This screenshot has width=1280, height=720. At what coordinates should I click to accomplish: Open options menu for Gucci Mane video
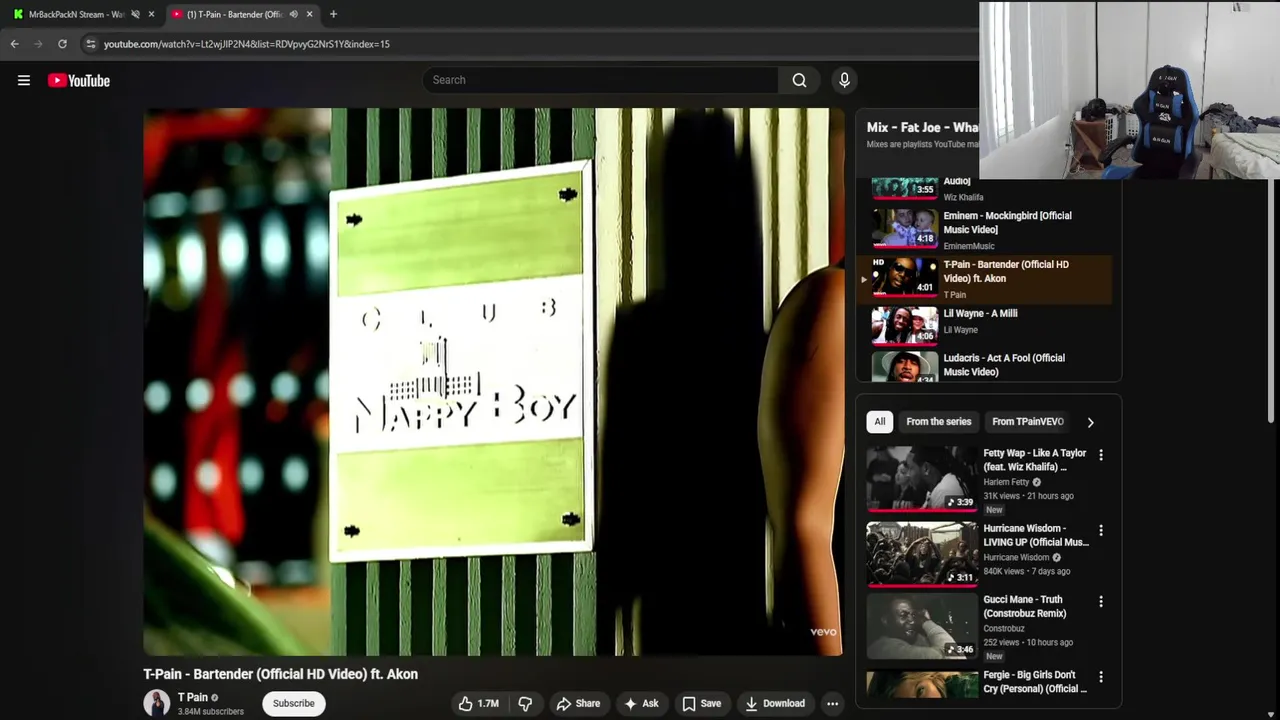coord(1101,602)
